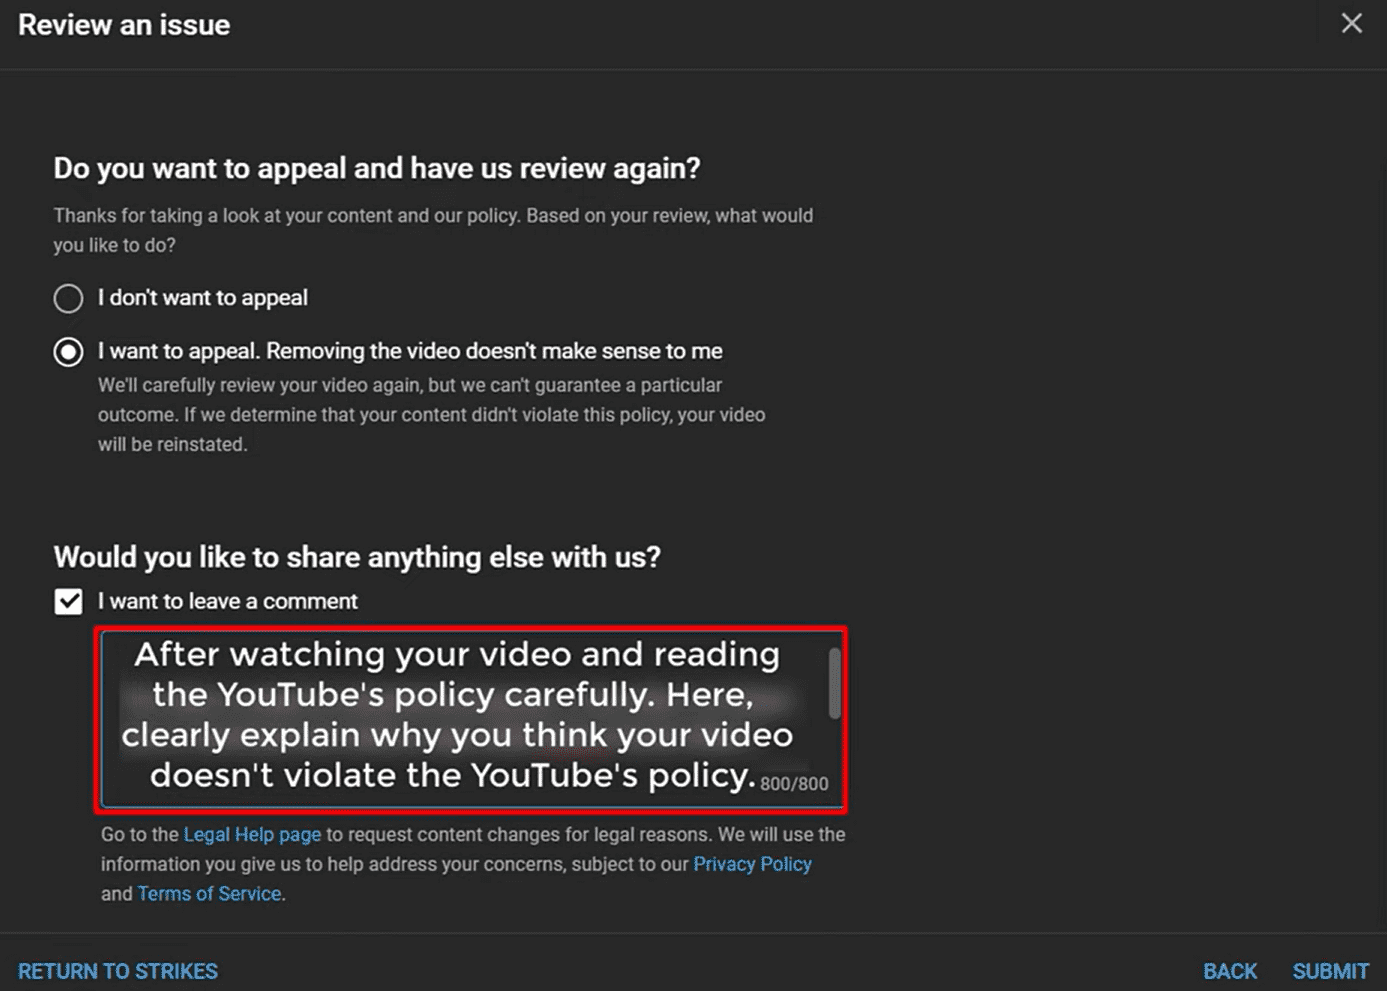The height and width of the screenshot is (992, 1388).
Task: Click the 800/800 character counter
Action: (794, 784)
